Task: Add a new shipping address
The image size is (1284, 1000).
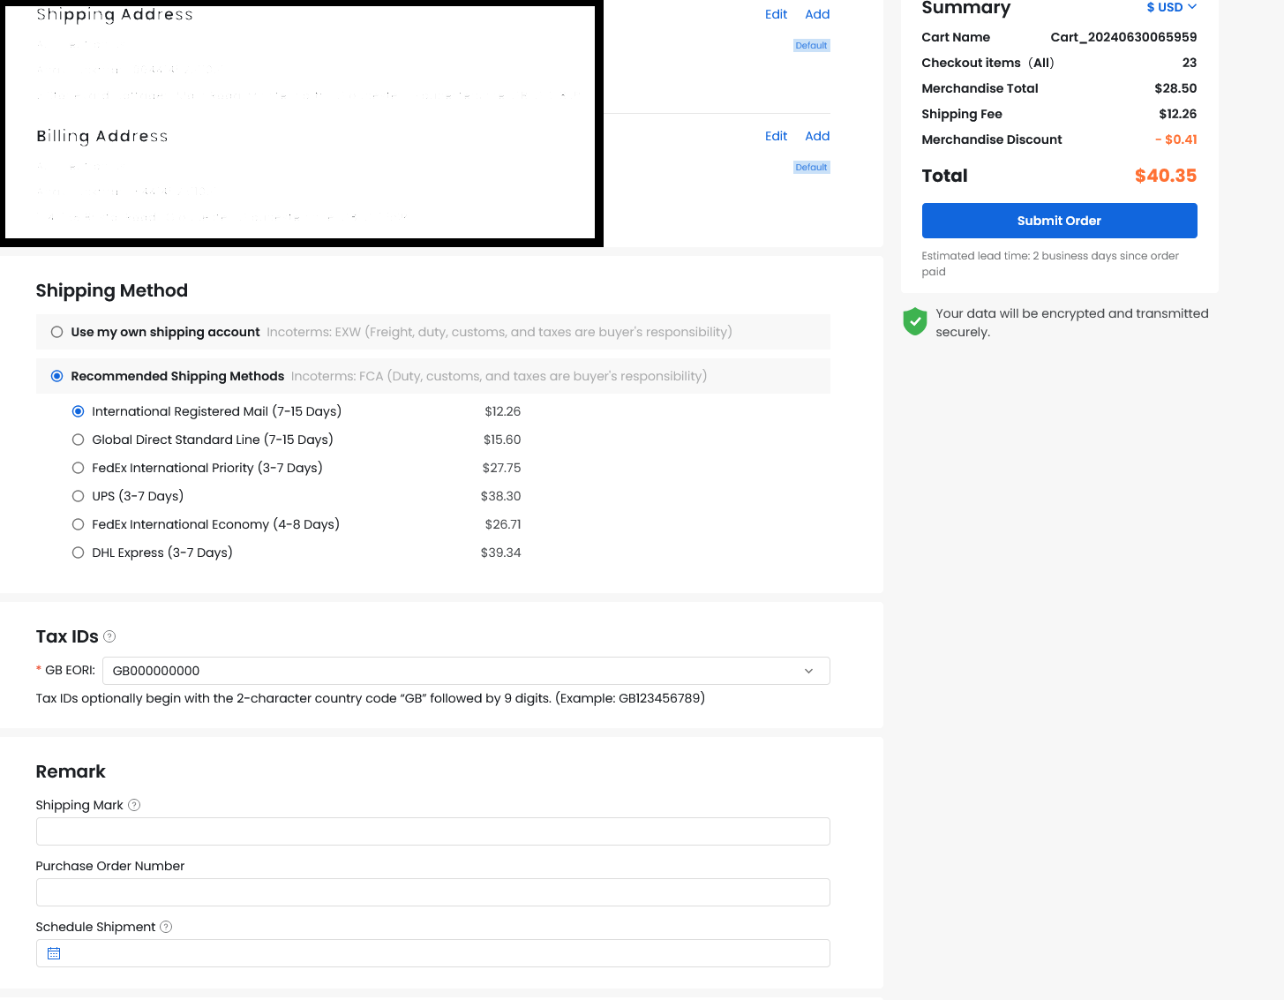Action: click(817, 15)
